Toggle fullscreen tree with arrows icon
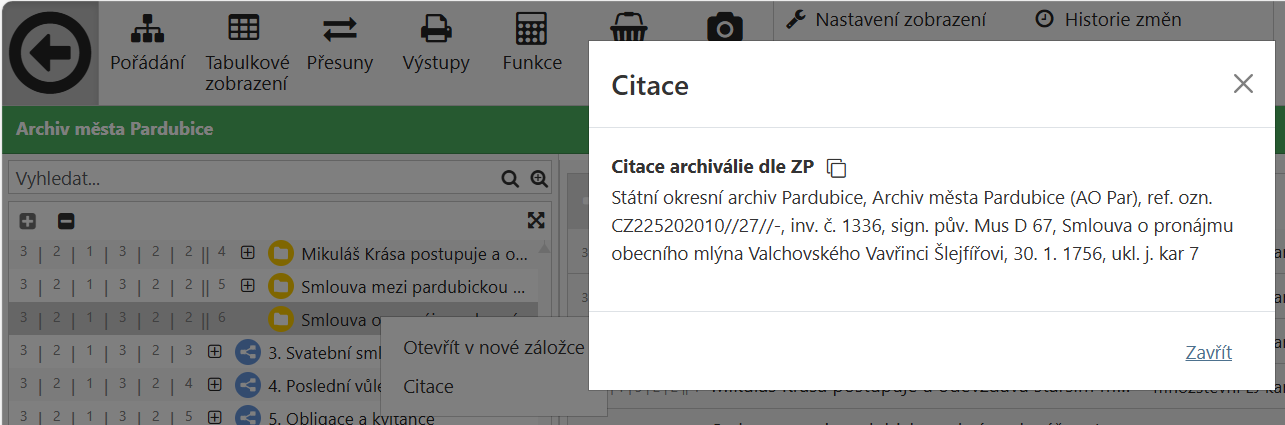Image resolution: width=1285 pixels, height=425 pixels. pyautogui.click(x=536, y=220)
